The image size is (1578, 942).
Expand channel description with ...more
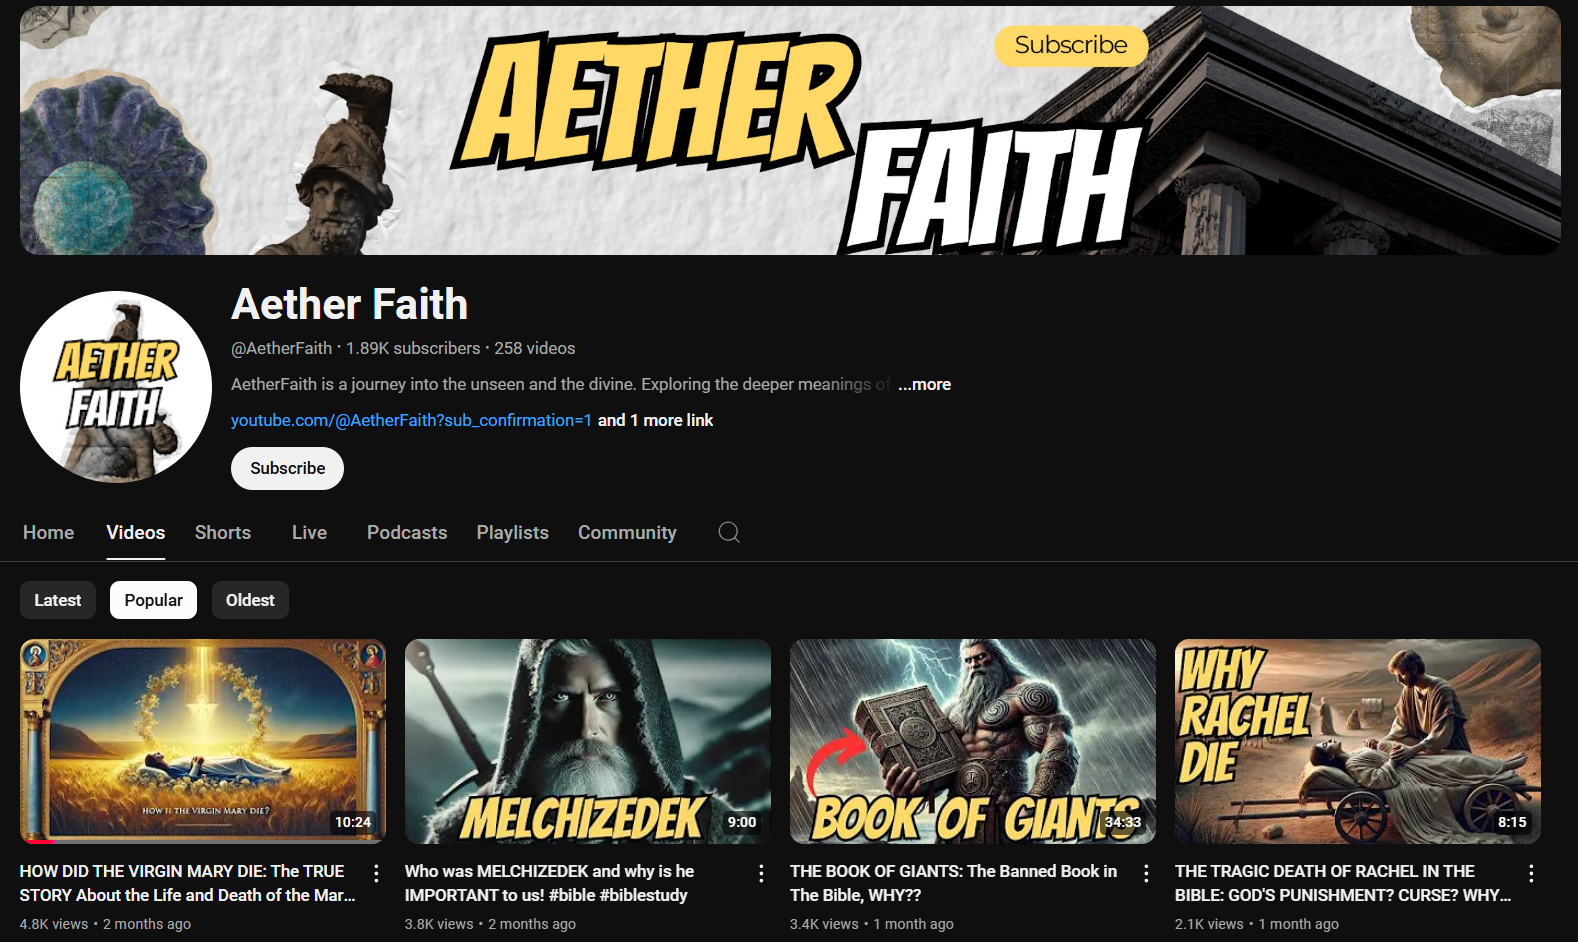pyautogui.click(x=924, y=384)
